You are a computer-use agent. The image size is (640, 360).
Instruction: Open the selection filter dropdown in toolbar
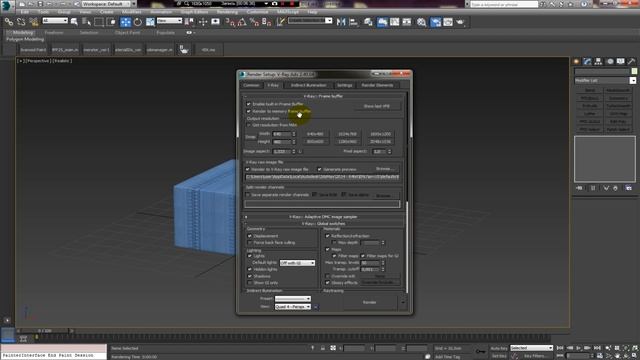tap(55, 20)
